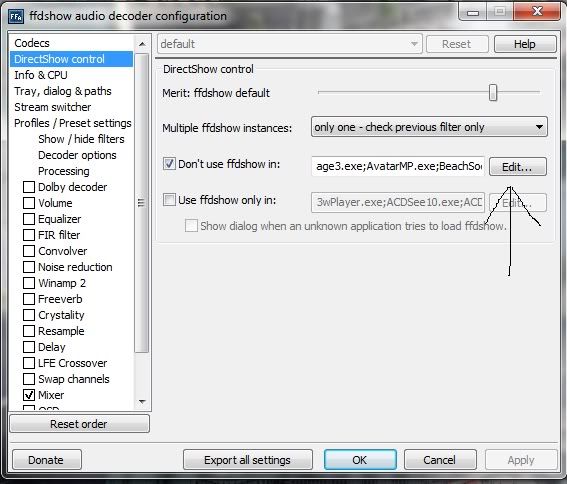Click the Merit slider handle

coord(493,93)
